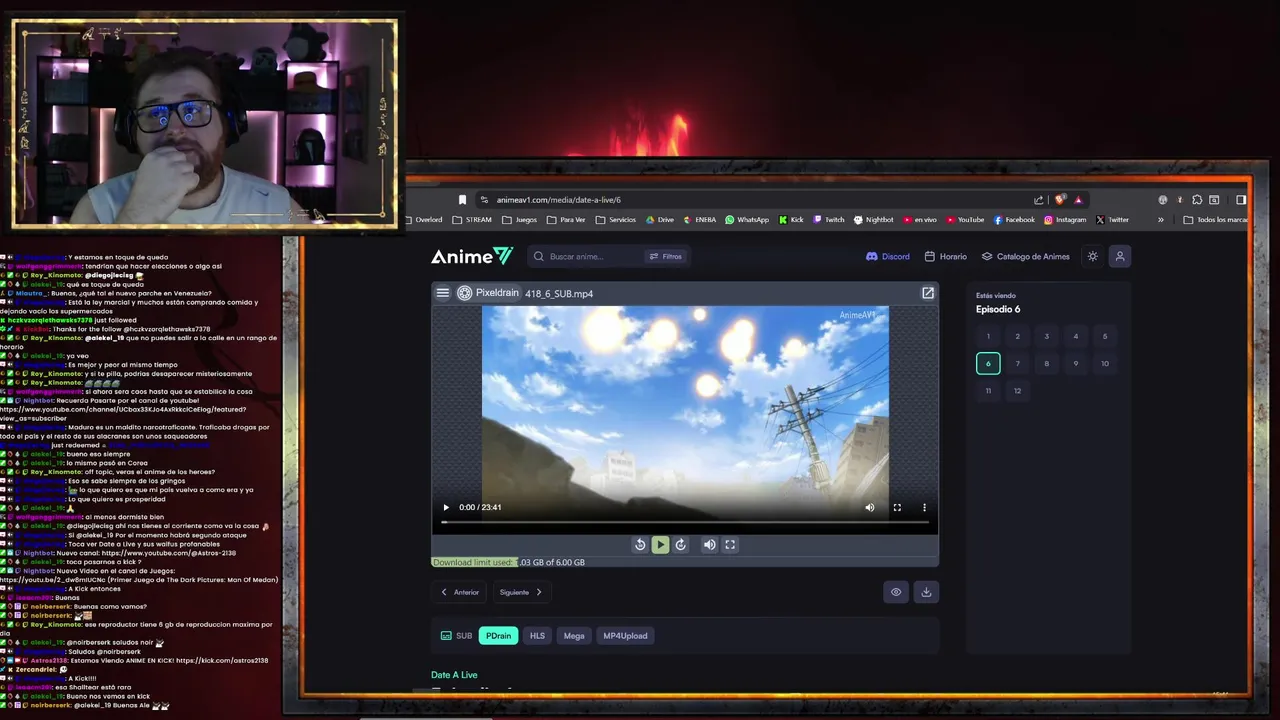This screenshot has height=720, width=1280.
Task: Open Catalogo de Animes
Action: [1026, 256]
